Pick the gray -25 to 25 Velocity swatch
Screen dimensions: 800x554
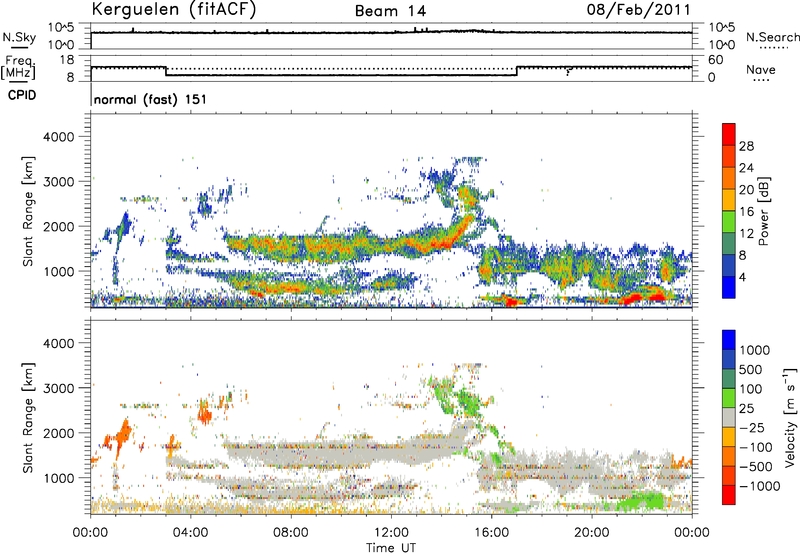pyautogui.click(x=729, y=417)
